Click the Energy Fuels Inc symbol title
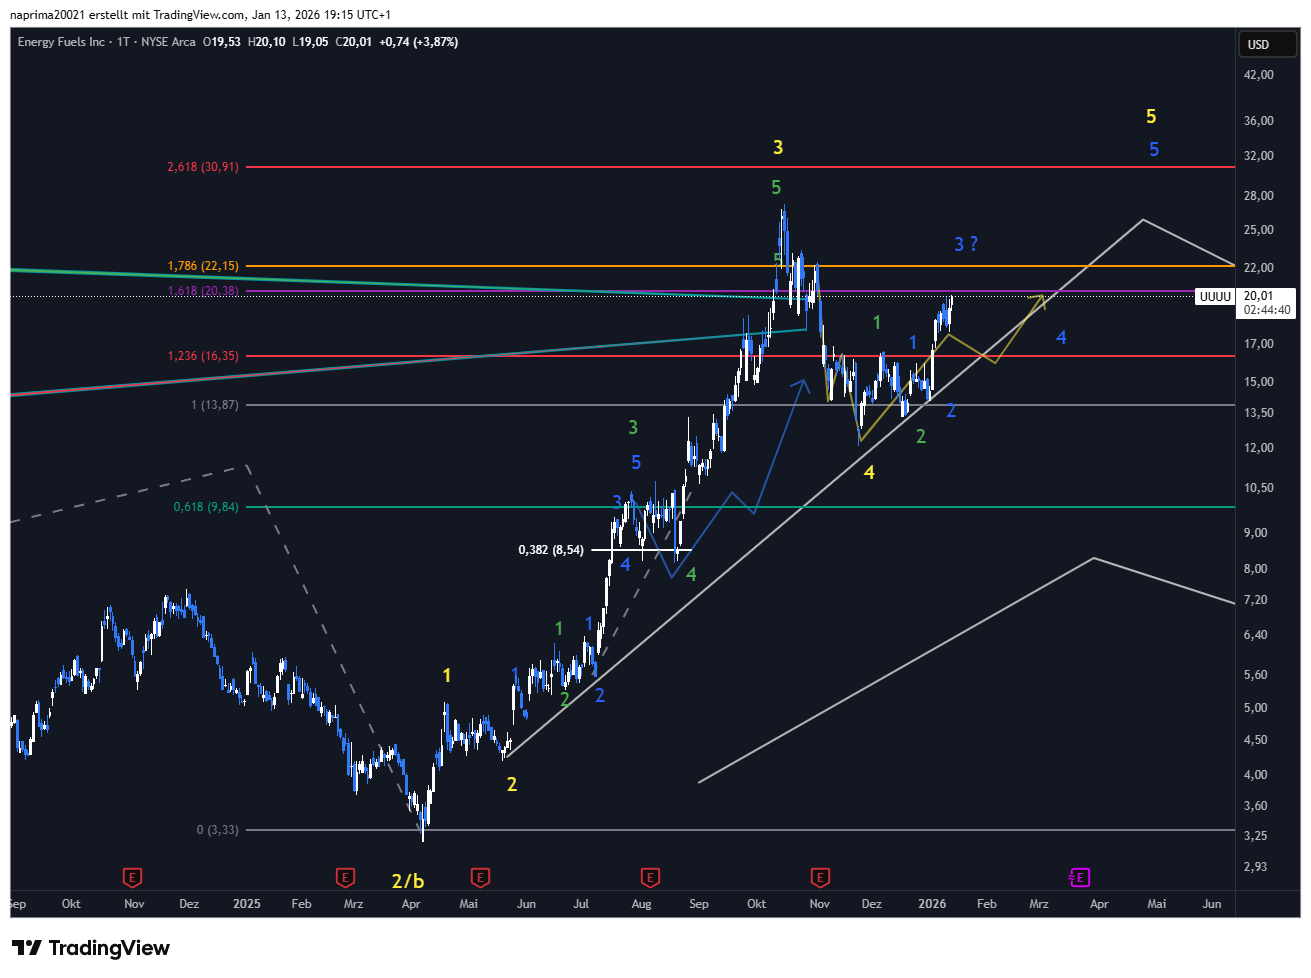This screenshot has width=1311, height=978. tap(61, 42)
